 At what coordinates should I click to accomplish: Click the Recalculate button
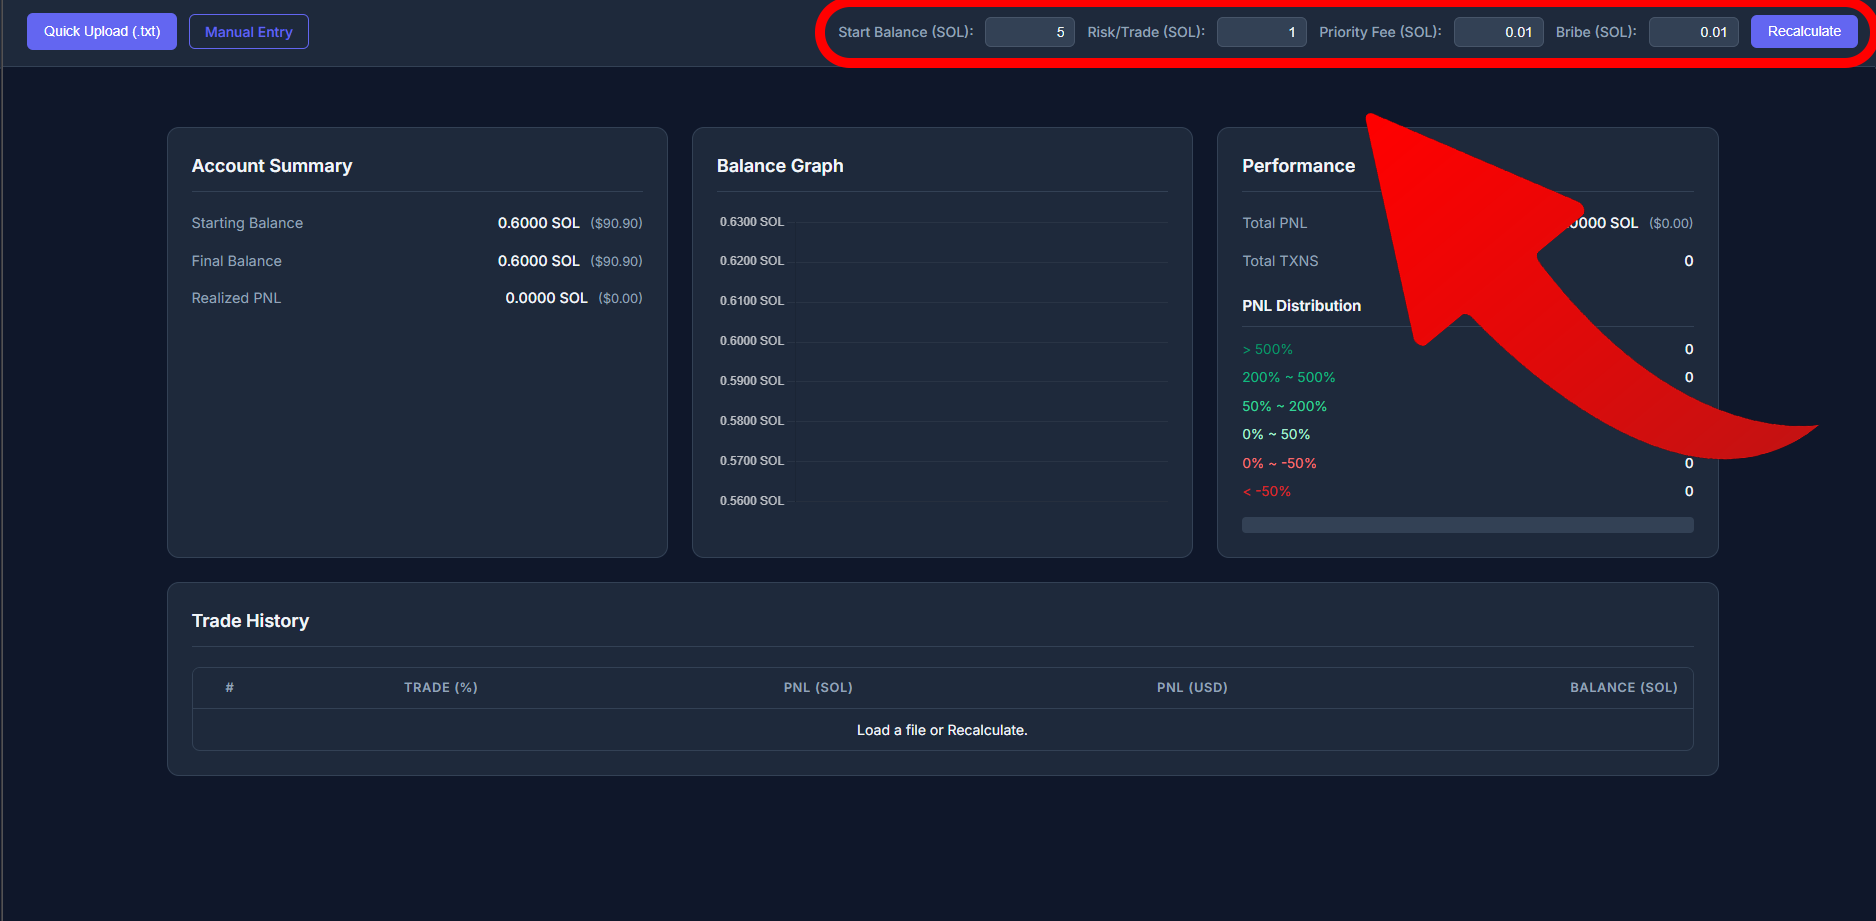click(x=1804, y=31)
